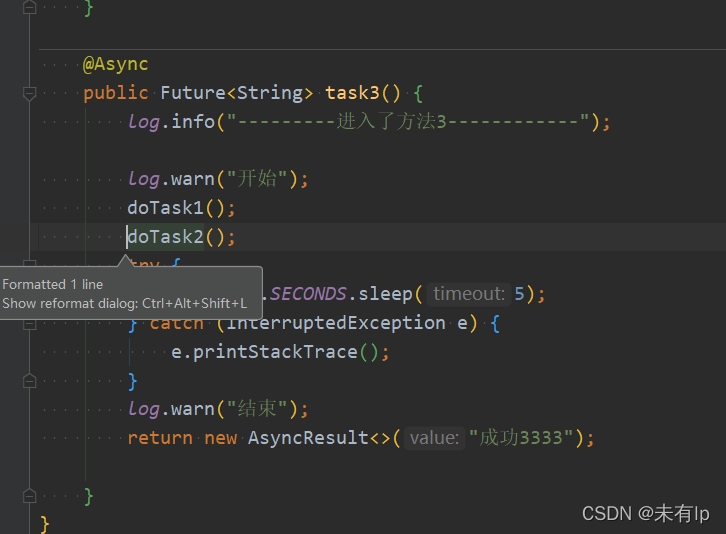Click the timeout: parameter hint
The height and width of the screenshot is (534, 726).
pos(469,294)
